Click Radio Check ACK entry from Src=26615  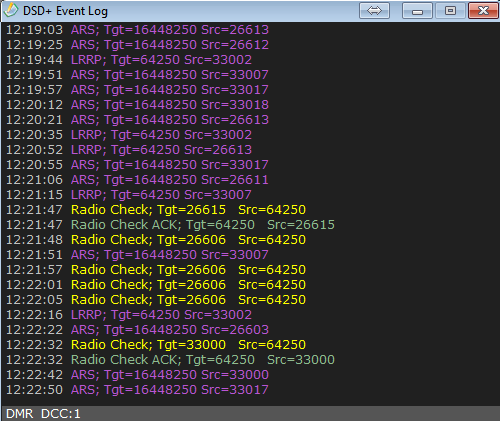170,225
